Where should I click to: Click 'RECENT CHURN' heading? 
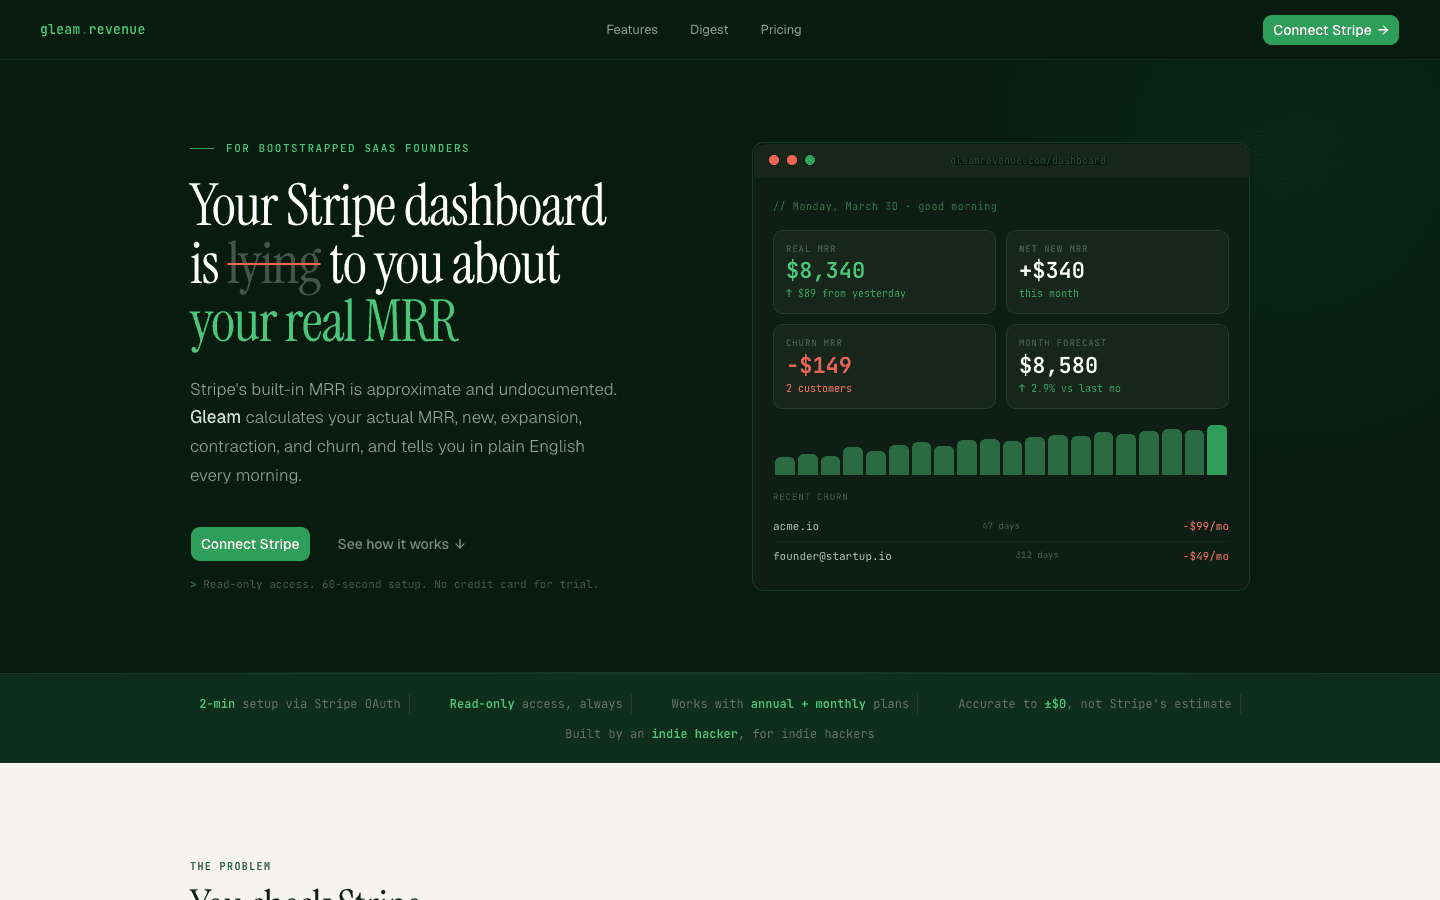click(810, 497)
